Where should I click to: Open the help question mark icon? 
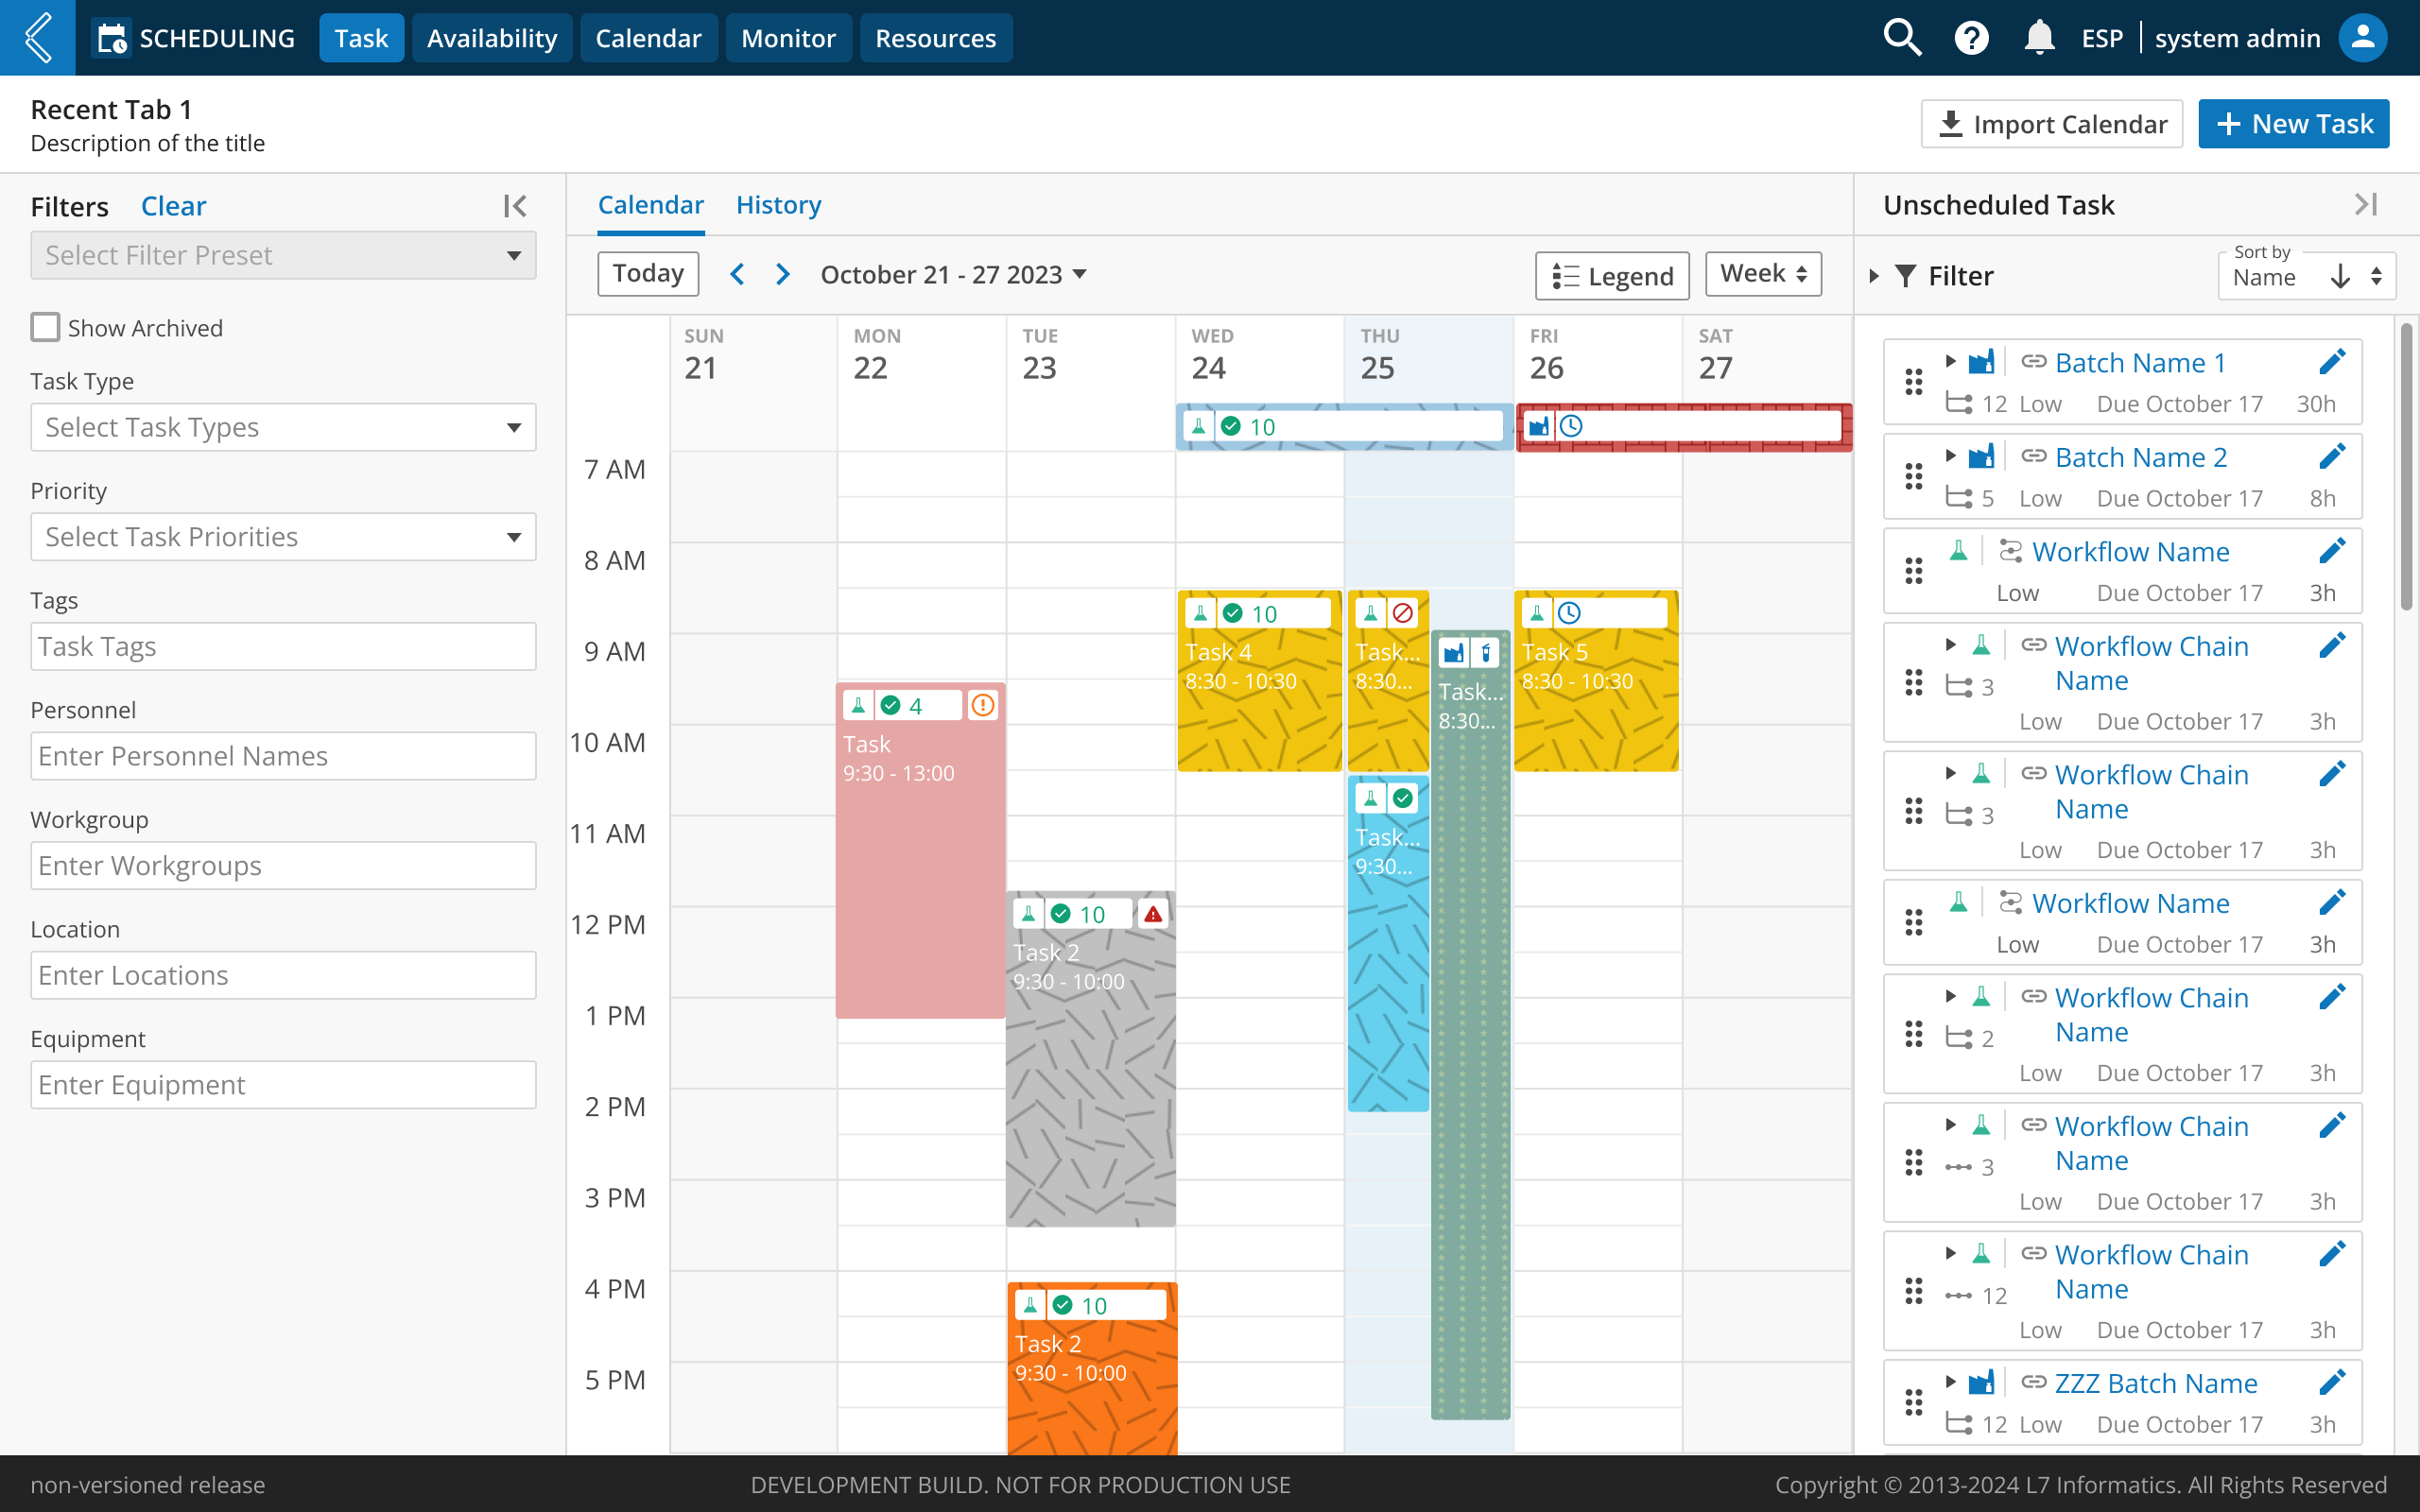click(x=1971, y=38)
